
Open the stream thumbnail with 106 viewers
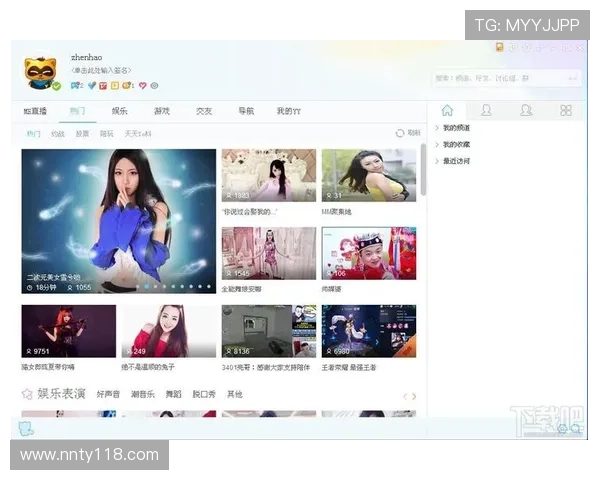click(x=369, y=253)
